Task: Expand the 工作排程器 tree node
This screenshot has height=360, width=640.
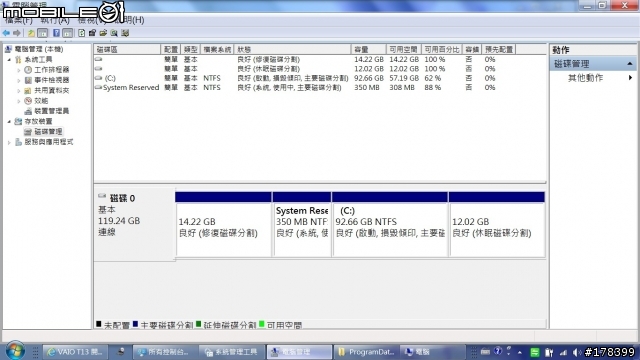Action: pos(19,70)
